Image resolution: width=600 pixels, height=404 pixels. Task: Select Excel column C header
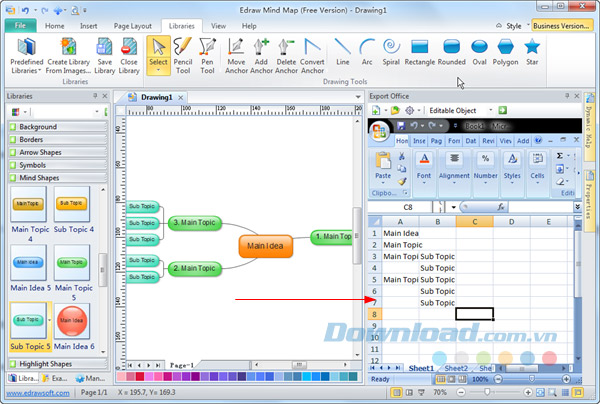pyautogui.click(x=474, y=222)
